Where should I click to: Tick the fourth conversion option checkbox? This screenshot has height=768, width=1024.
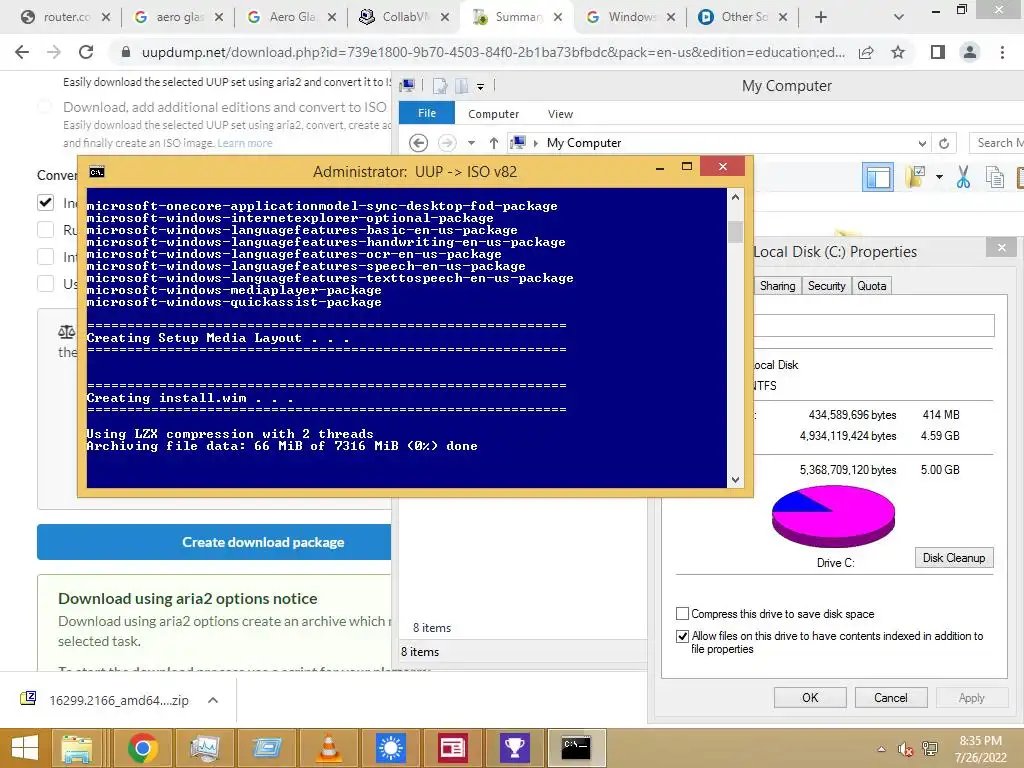[45, 283]
